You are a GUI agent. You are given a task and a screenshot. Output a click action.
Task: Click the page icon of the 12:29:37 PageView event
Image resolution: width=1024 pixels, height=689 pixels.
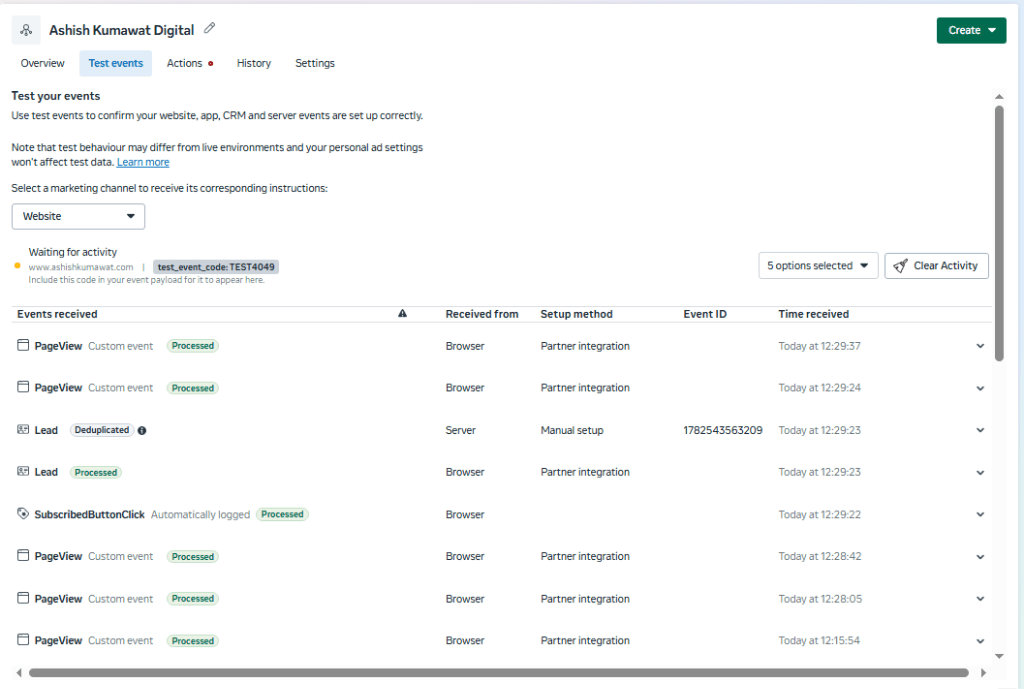[23, 345]
